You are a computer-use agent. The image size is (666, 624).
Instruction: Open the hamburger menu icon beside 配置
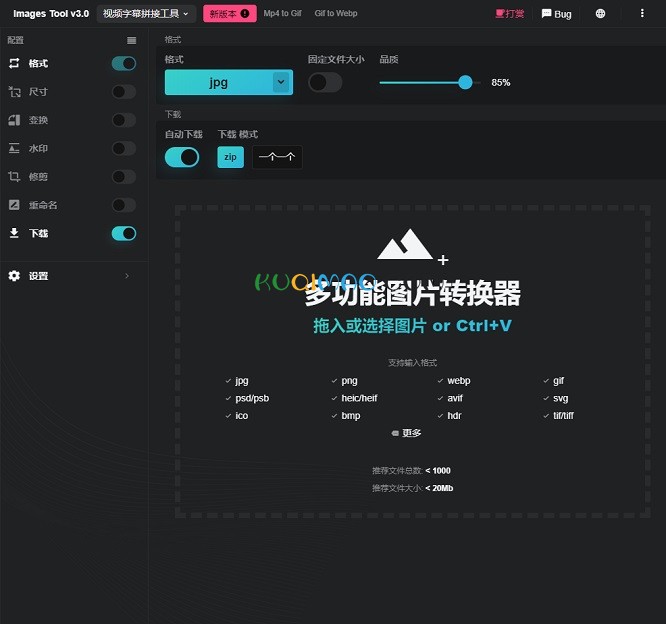[x=132, y=40]
